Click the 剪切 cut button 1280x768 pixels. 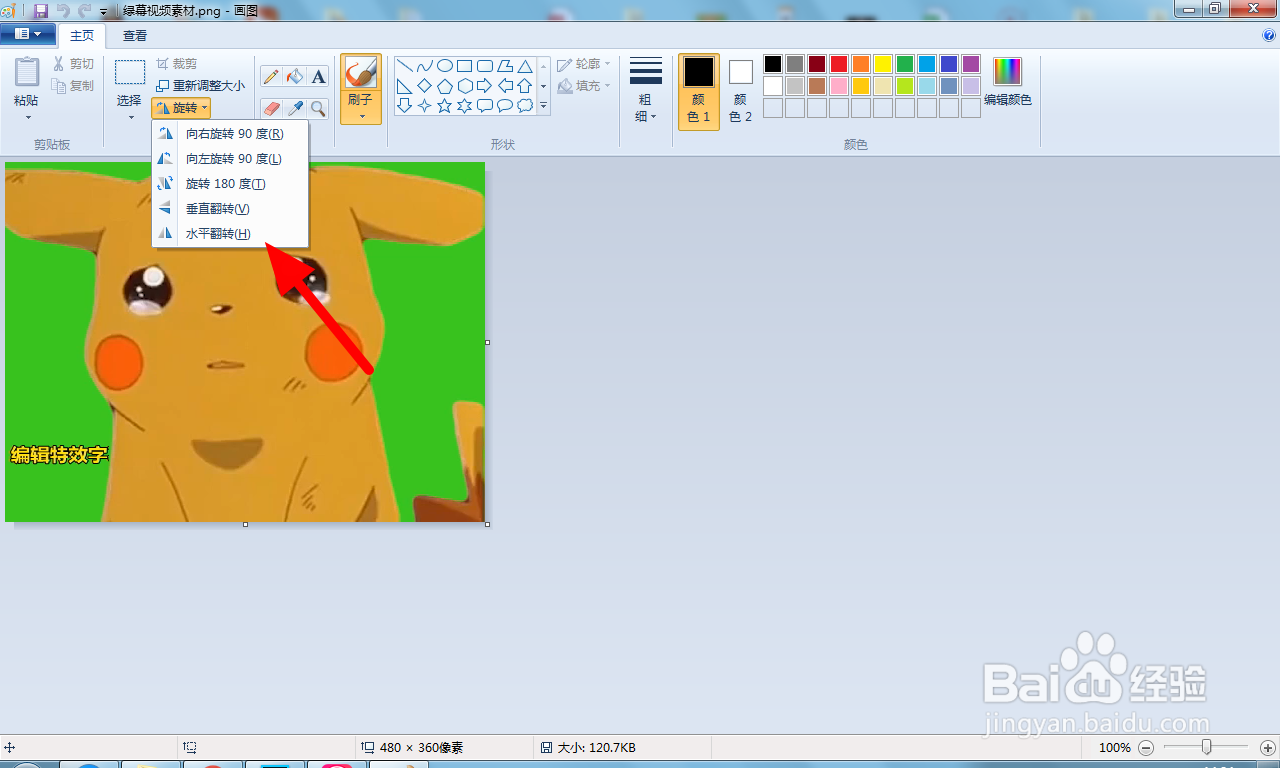click(74, 64)
